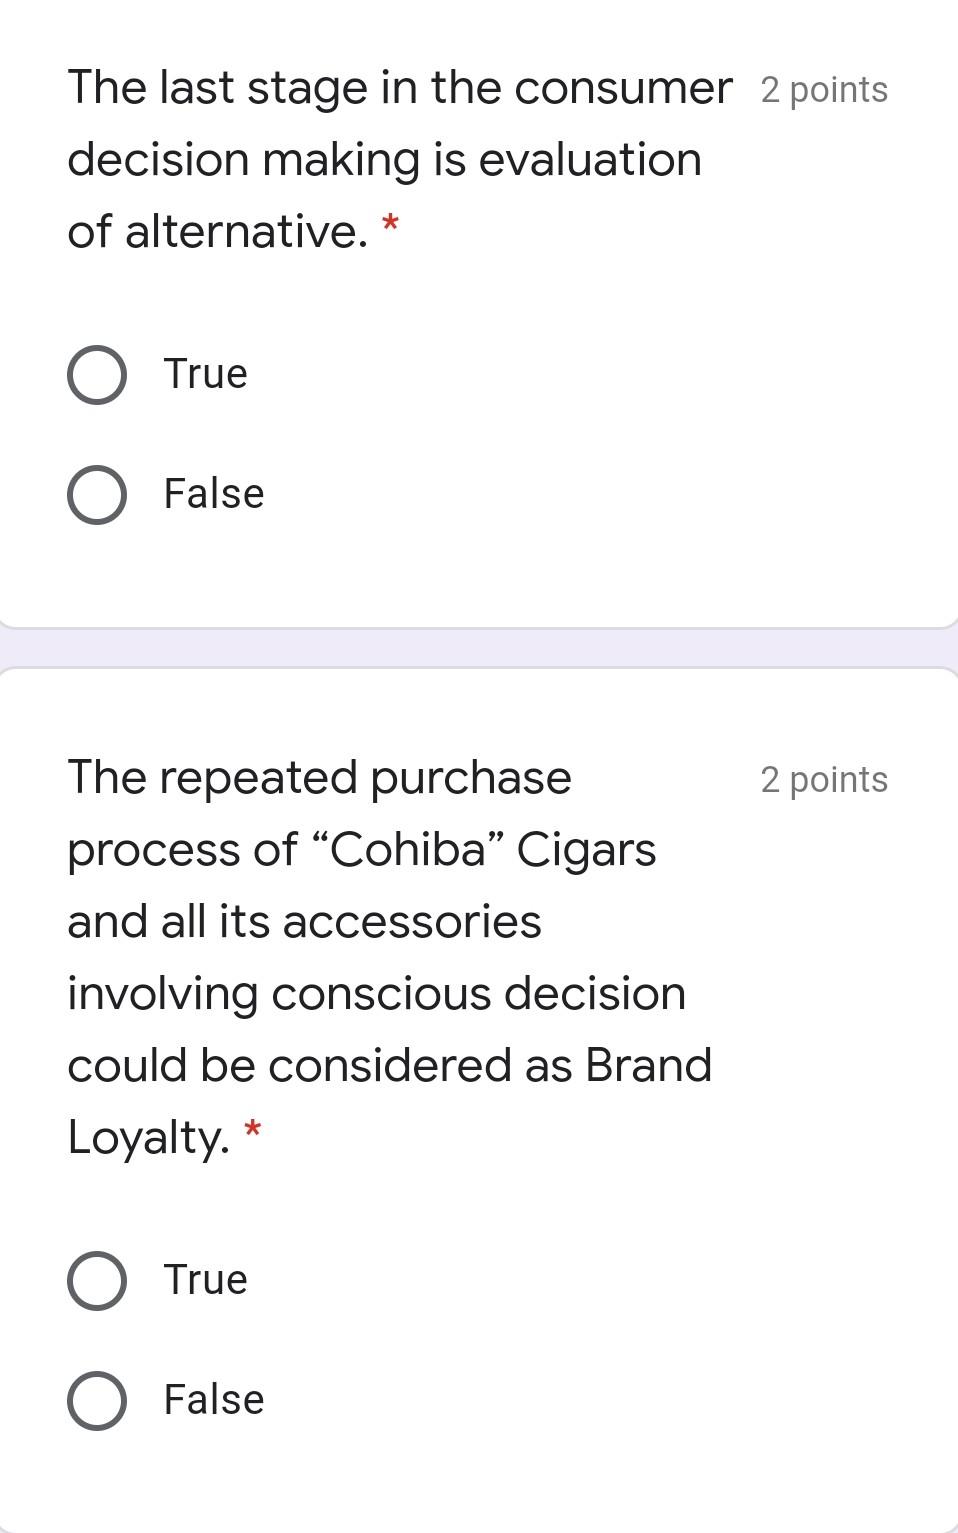The height and width of the screenshot is (1533, 958).
Task: Click the 'False' label under Brand Loyalty question
Action: [x=214, y=1400]
